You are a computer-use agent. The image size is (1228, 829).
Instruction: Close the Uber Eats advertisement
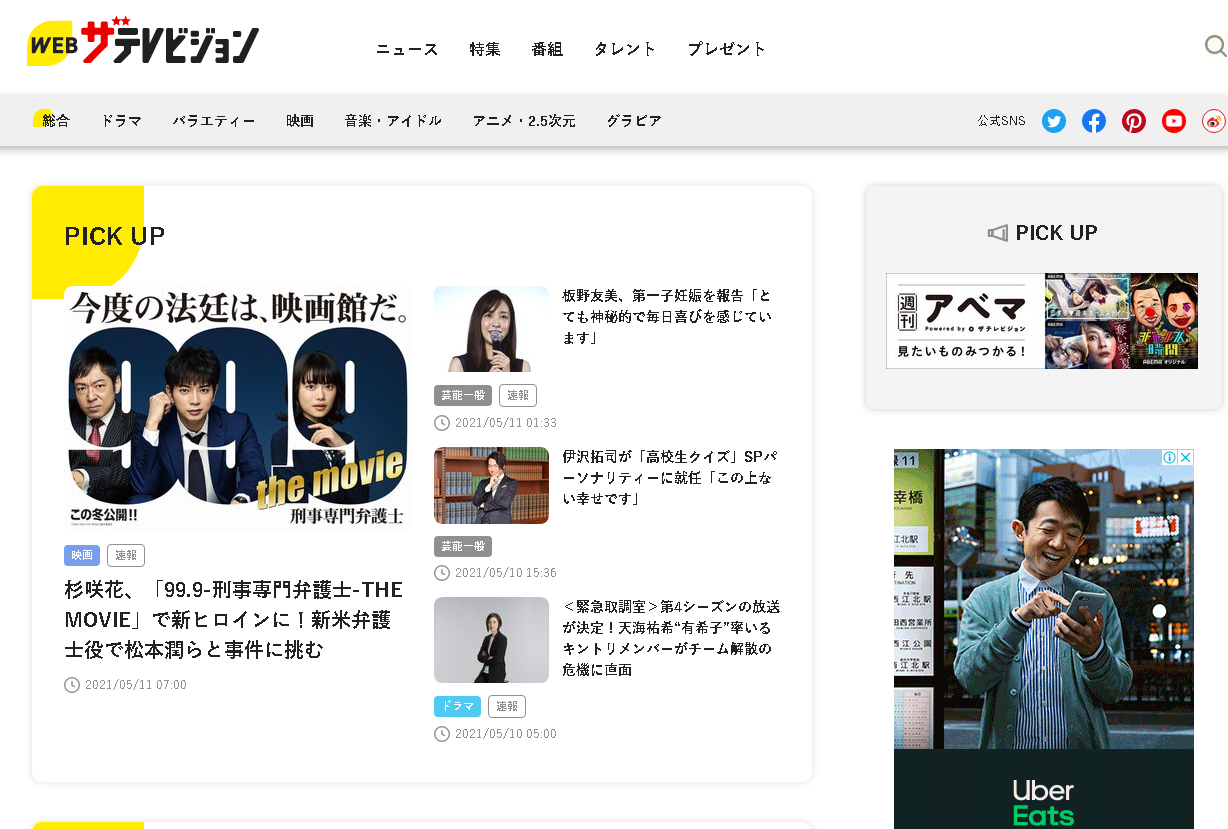coord(1186,457)
